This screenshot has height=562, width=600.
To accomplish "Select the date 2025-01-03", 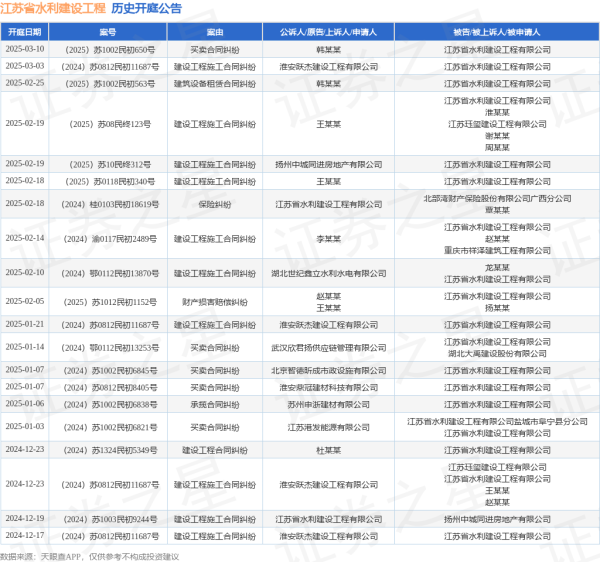I will tap(25, 426).
